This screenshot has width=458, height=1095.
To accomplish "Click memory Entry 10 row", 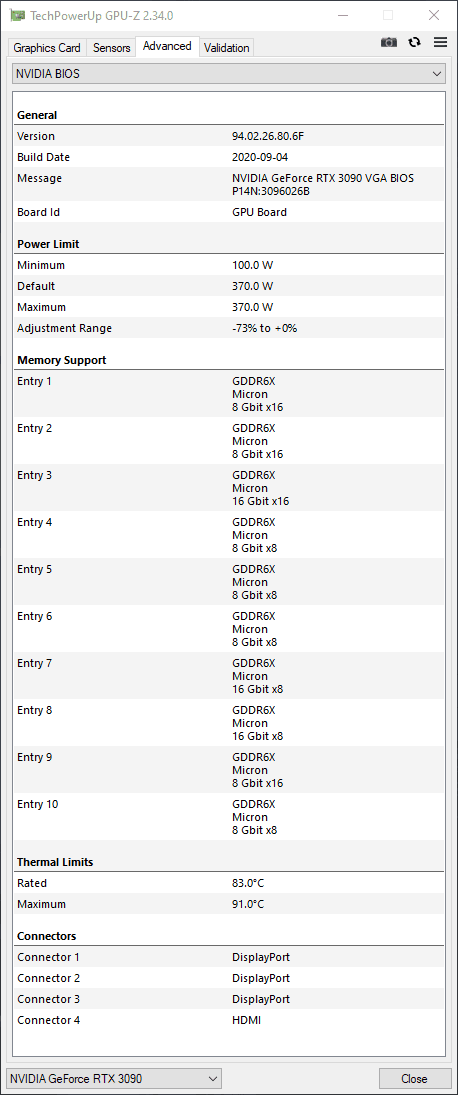I will 229,816.
